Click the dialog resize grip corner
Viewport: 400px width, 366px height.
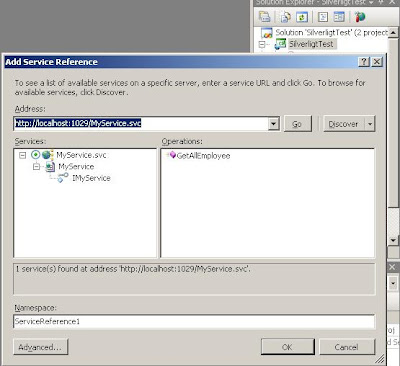click(x=380, y=359)
